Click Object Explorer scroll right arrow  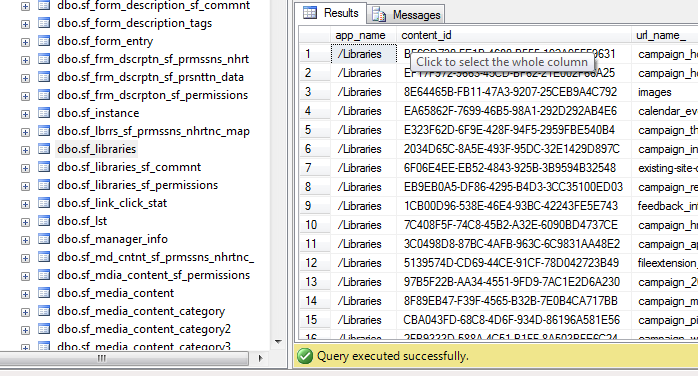pyautogui.click(x=260, y=358)
